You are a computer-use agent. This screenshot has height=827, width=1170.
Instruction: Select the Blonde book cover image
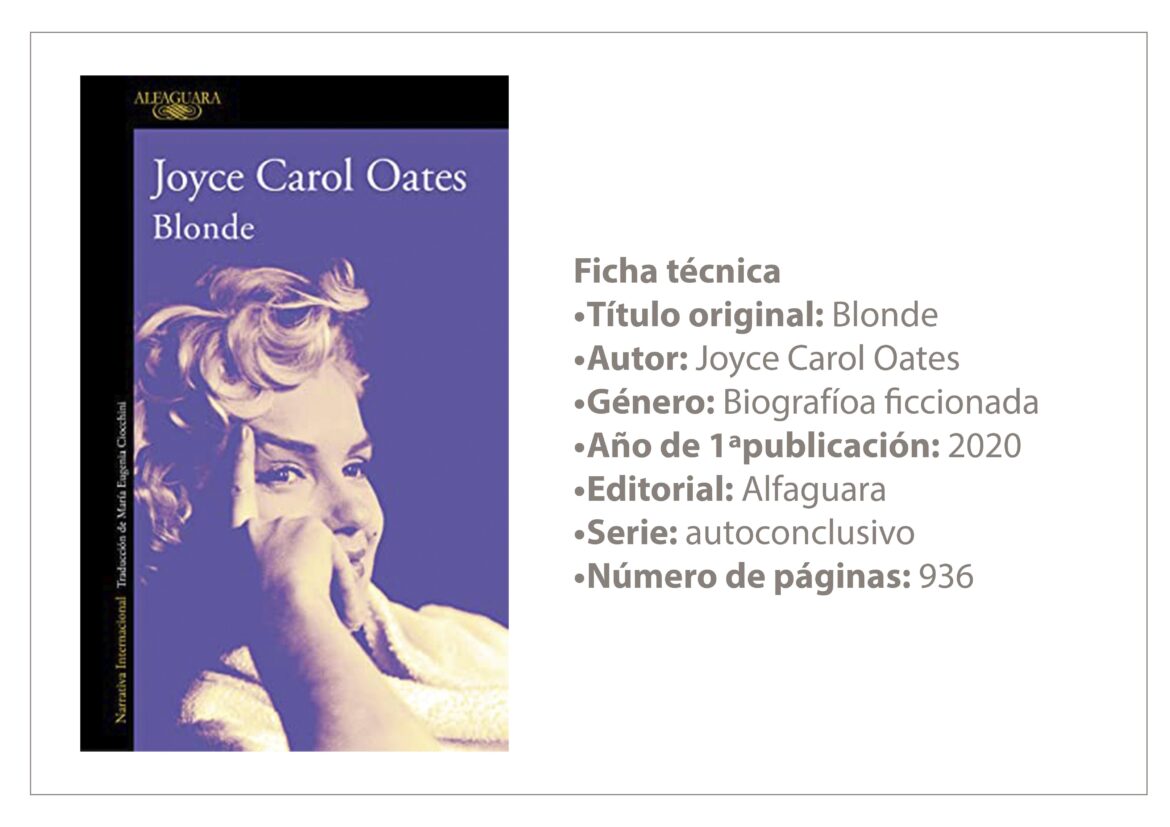[x=294, y=413]
